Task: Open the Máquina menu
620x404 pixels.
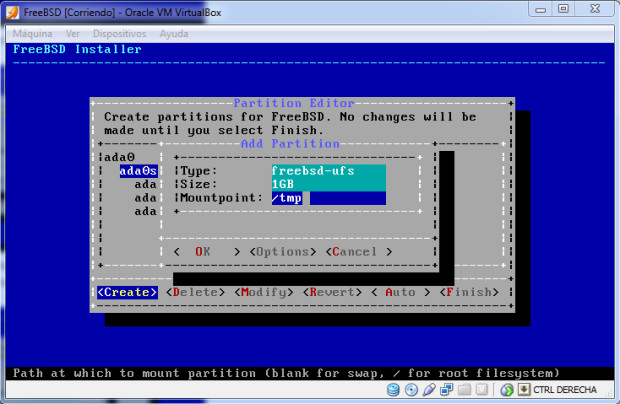Action: coord(32,34)
